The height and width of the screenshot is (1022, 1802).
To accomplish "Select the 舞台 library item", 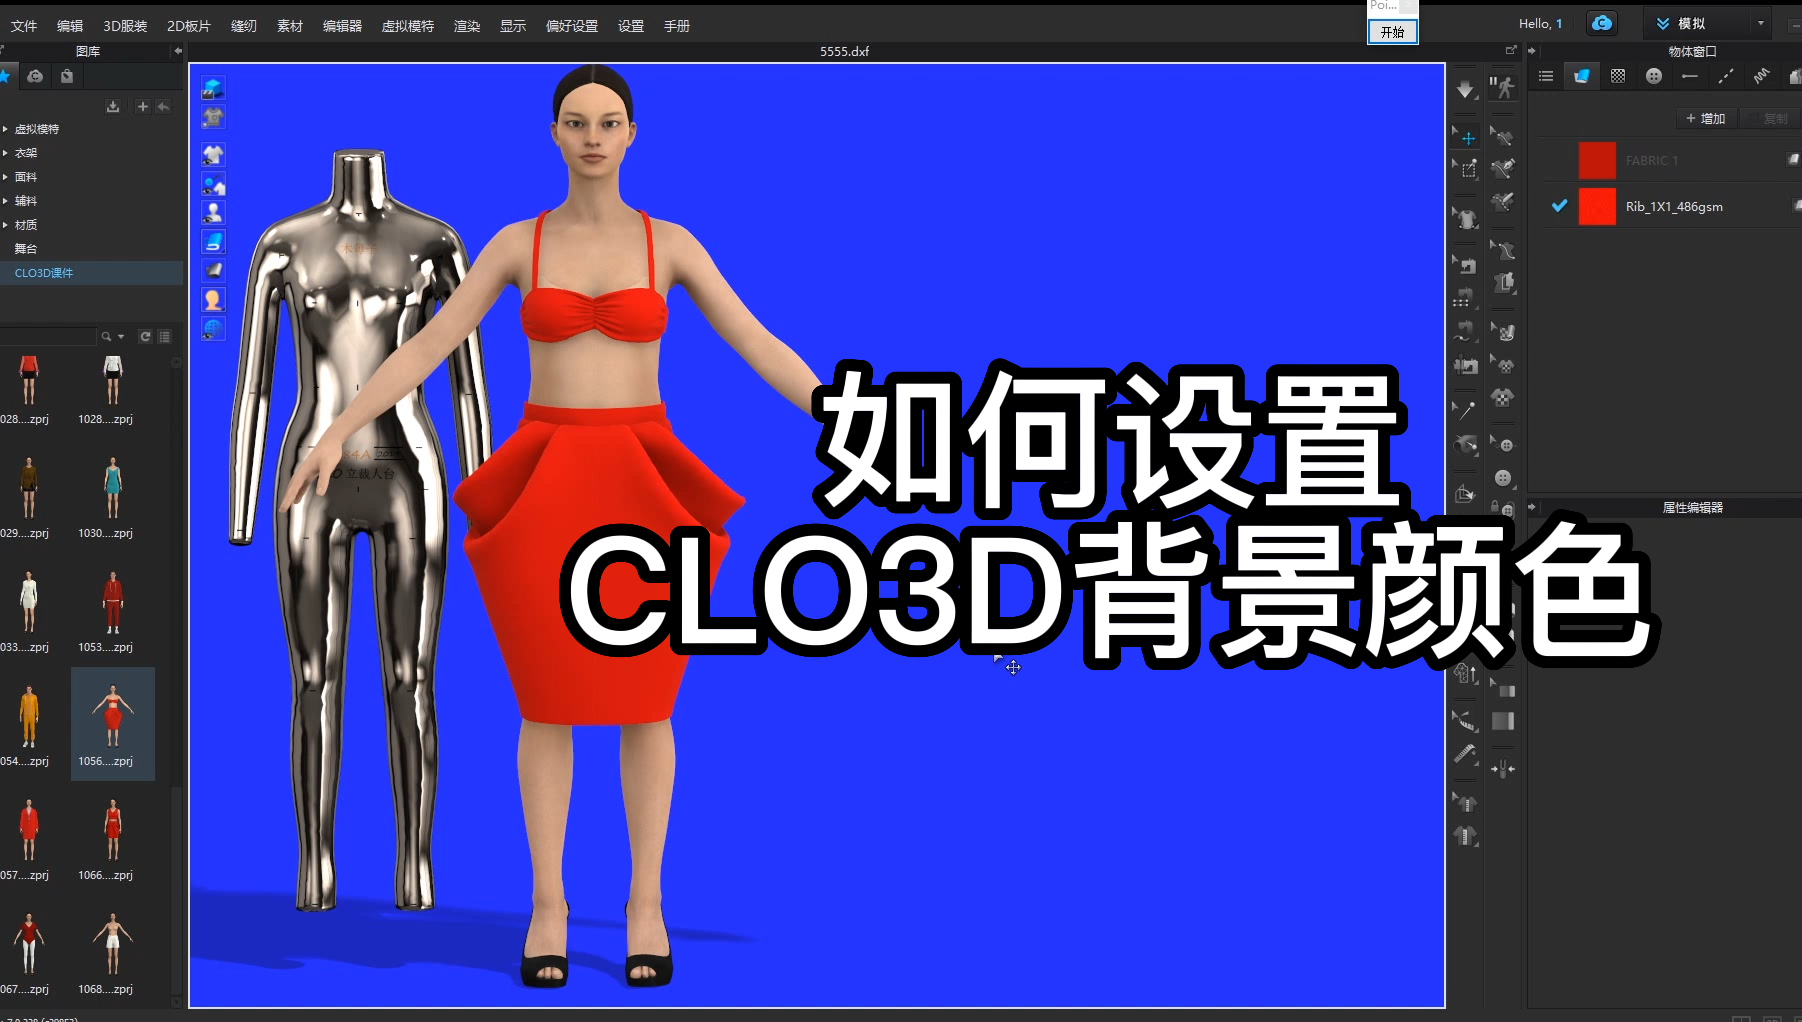I will [x=26, y=249].
